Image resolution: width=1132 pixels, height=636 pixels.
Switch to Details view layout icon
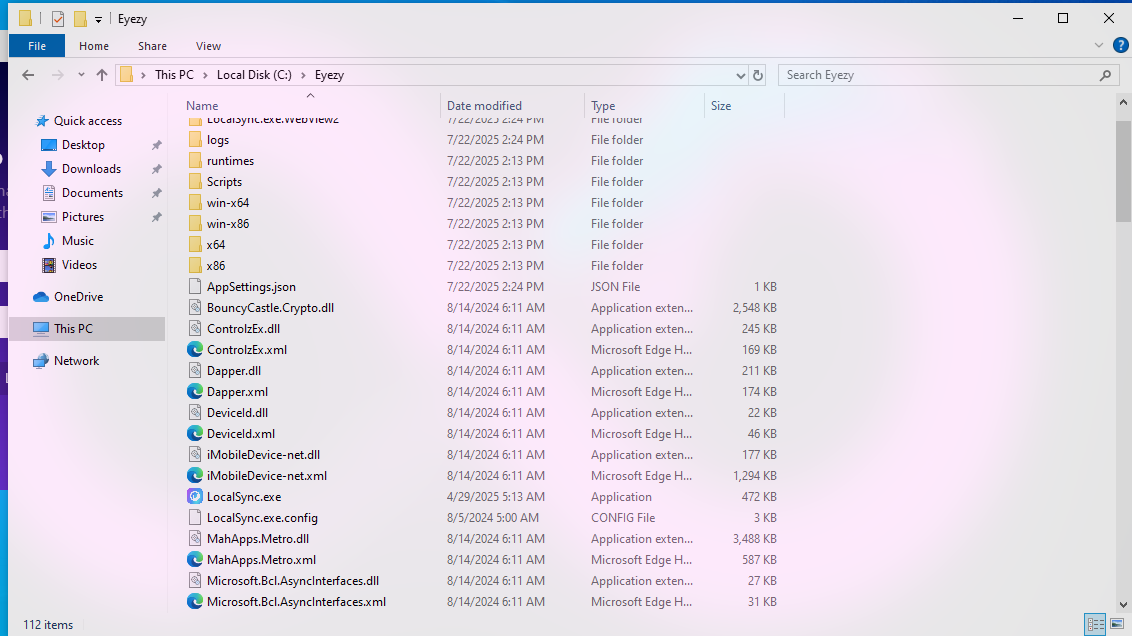1095,624
